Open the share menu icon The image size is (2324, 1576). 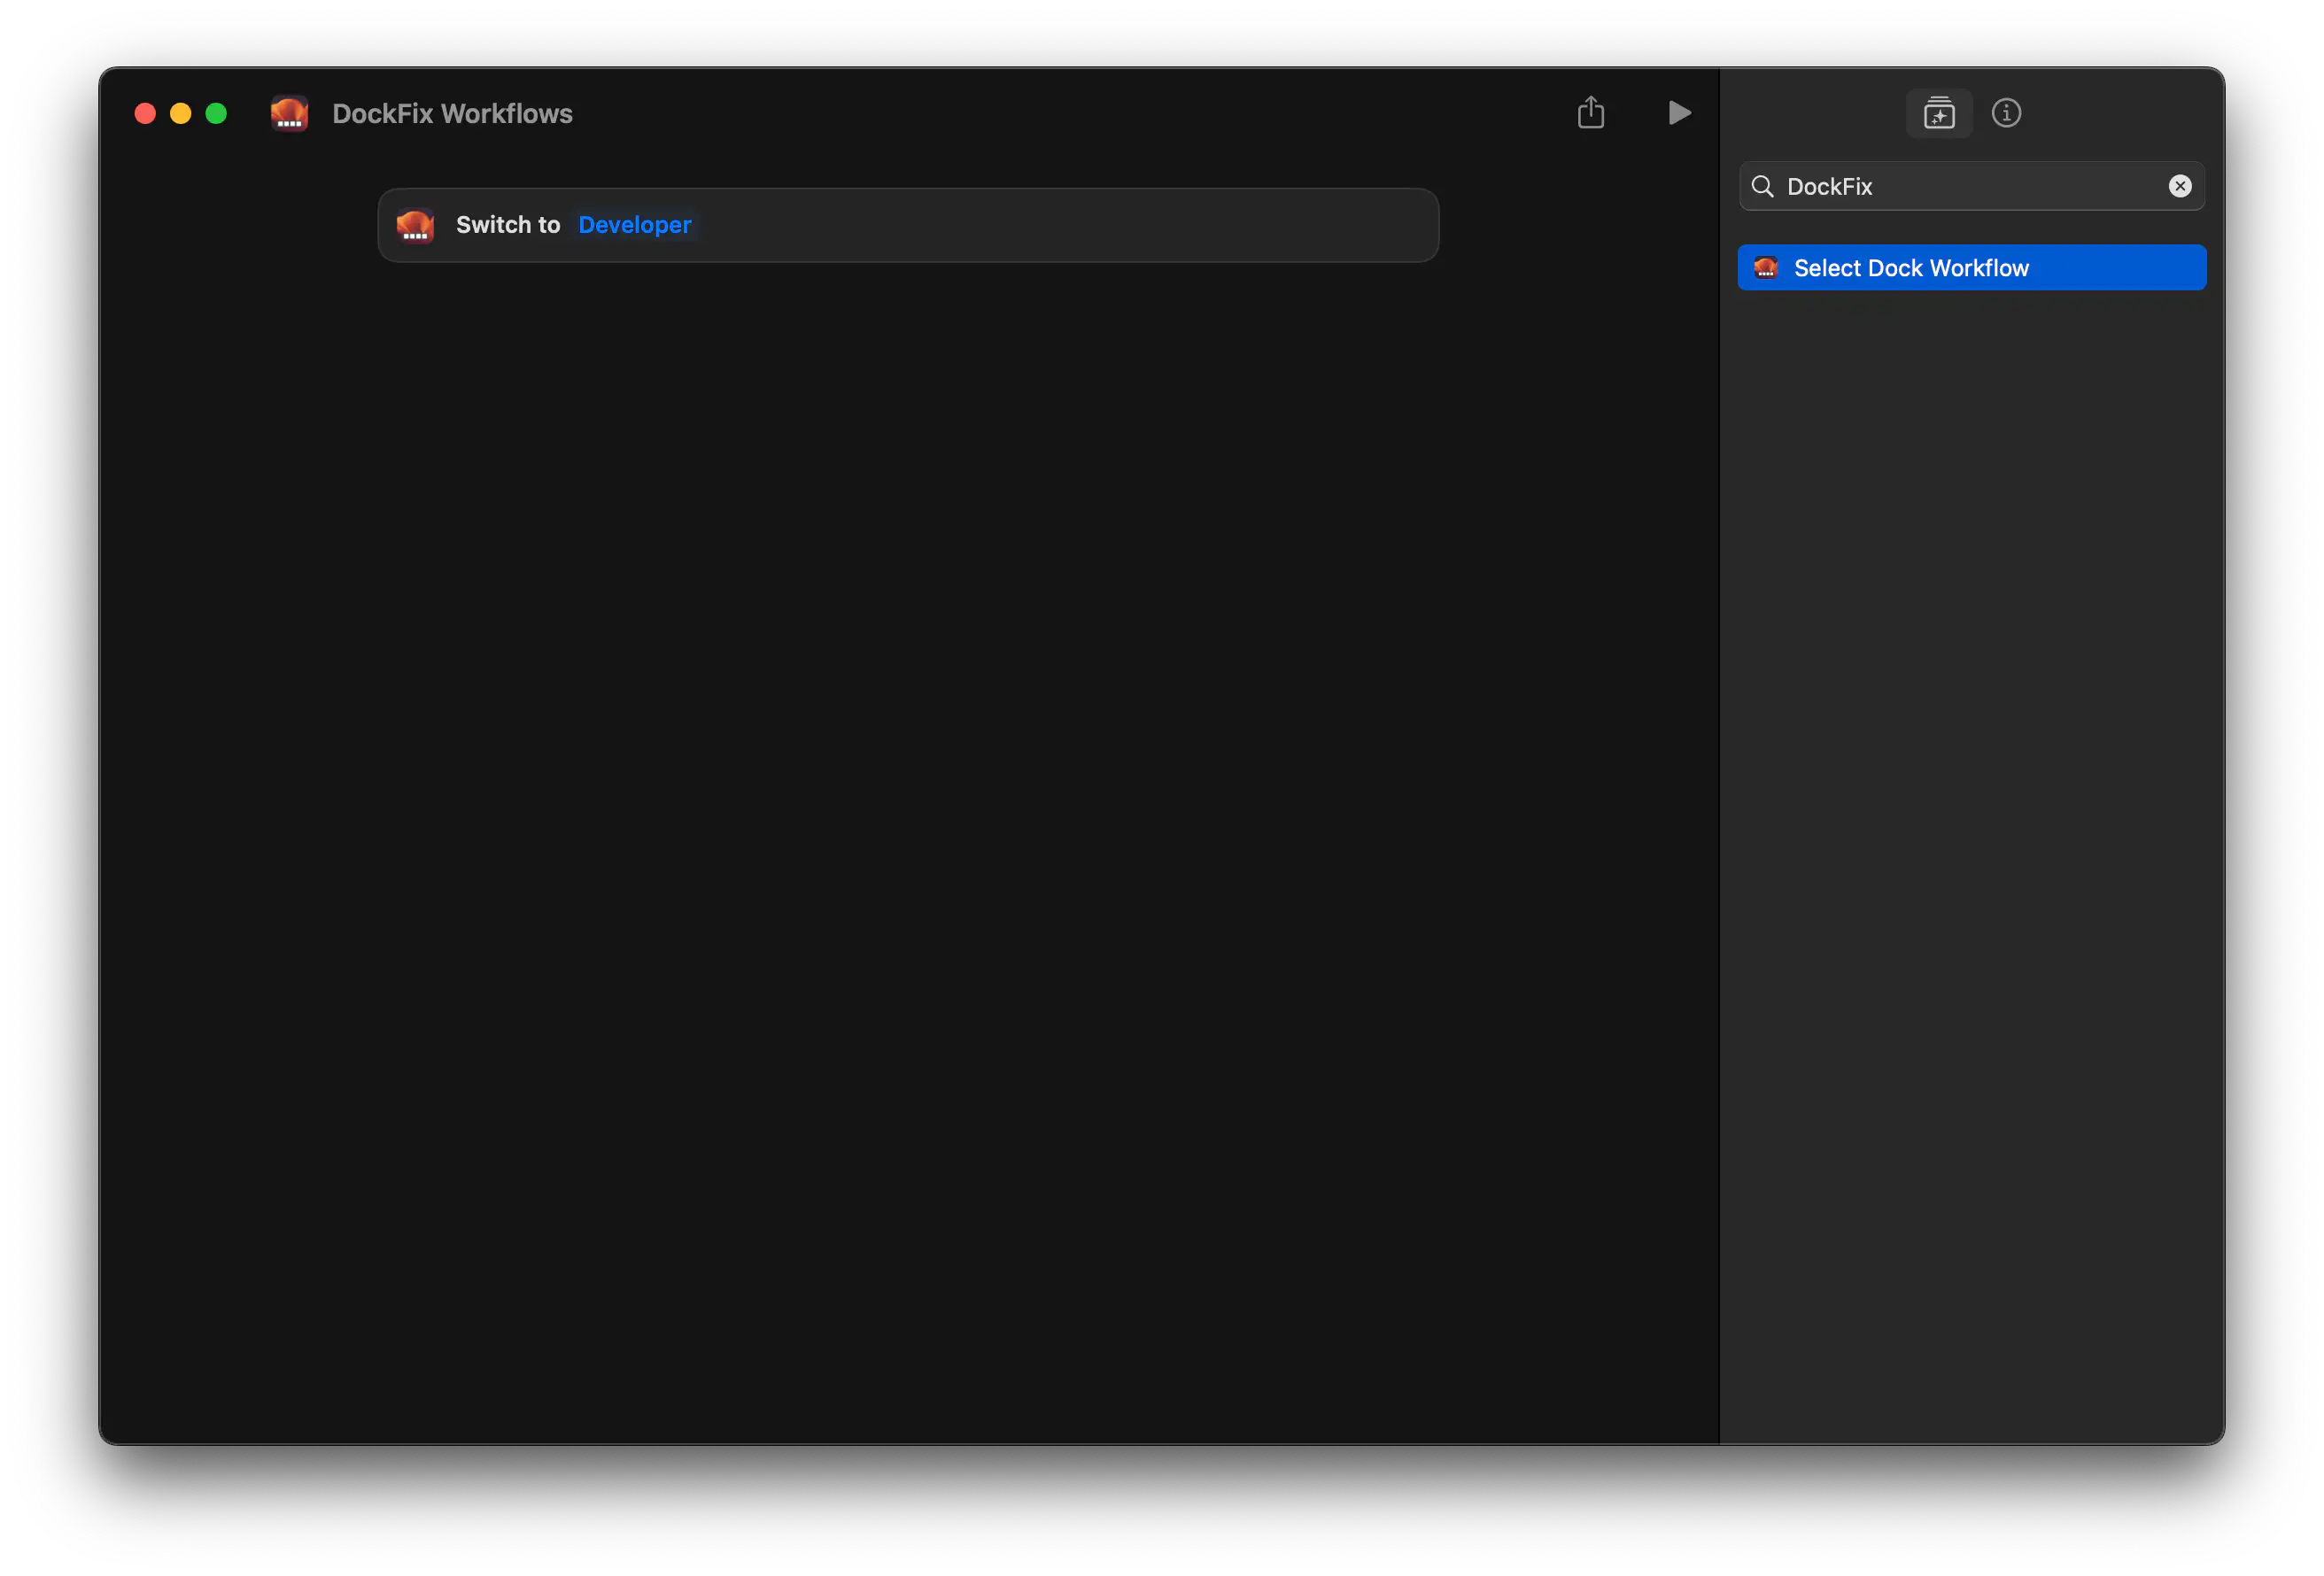[1590, 112]
